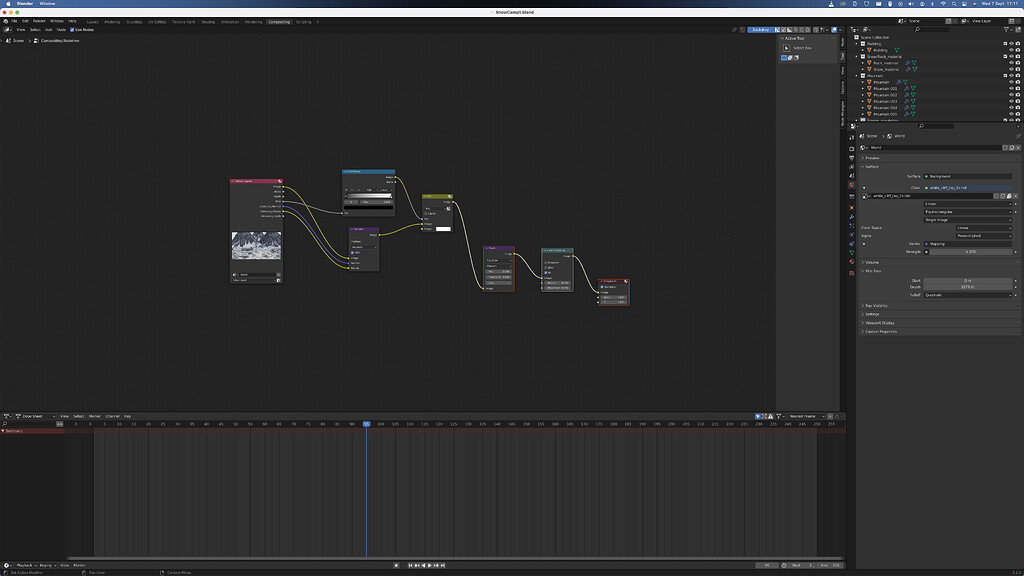Disable render camera icon for Mountain.002
This screenshot has width=1024, height=576.
coord(1017,95)
